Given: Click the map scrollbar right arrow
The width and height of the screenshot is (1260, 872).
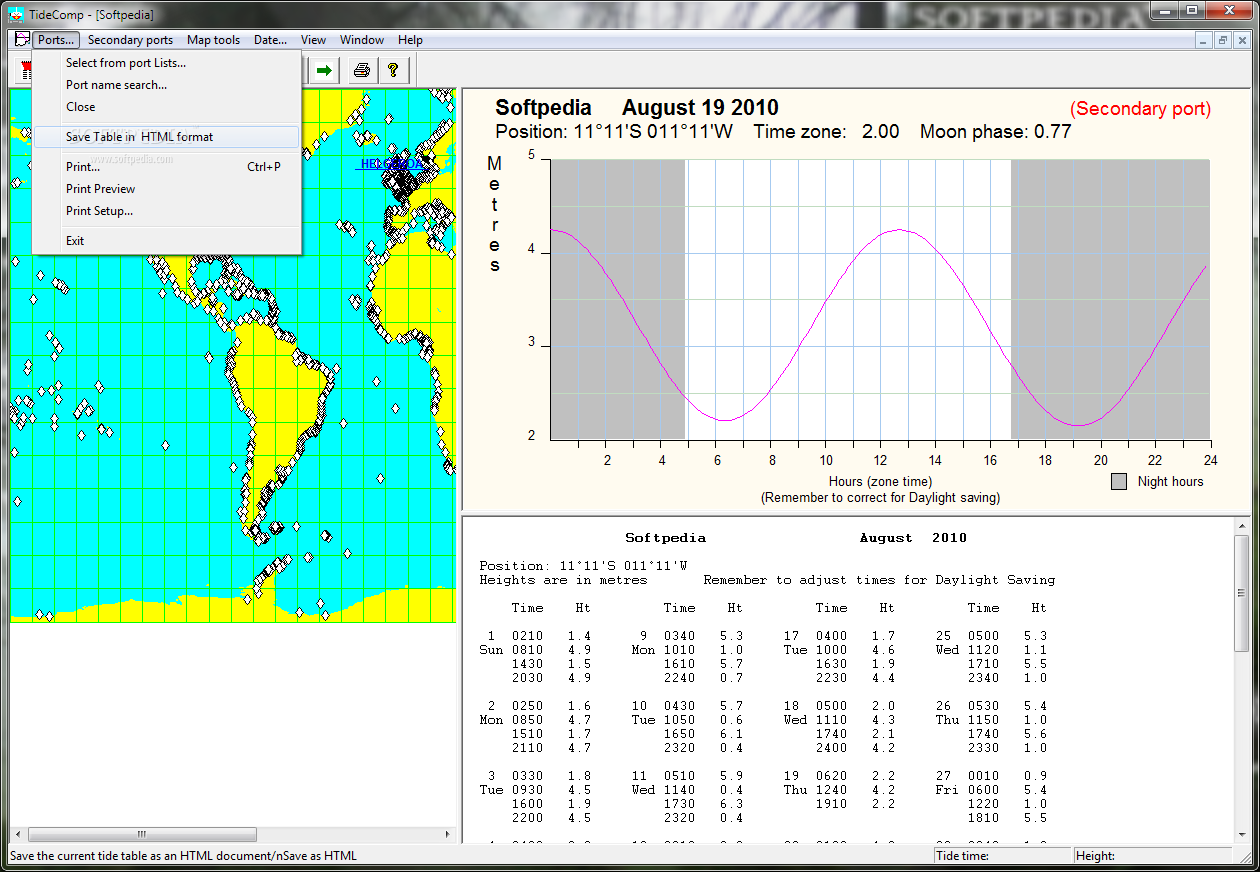Looking at the screenshot, I should 447,834.
